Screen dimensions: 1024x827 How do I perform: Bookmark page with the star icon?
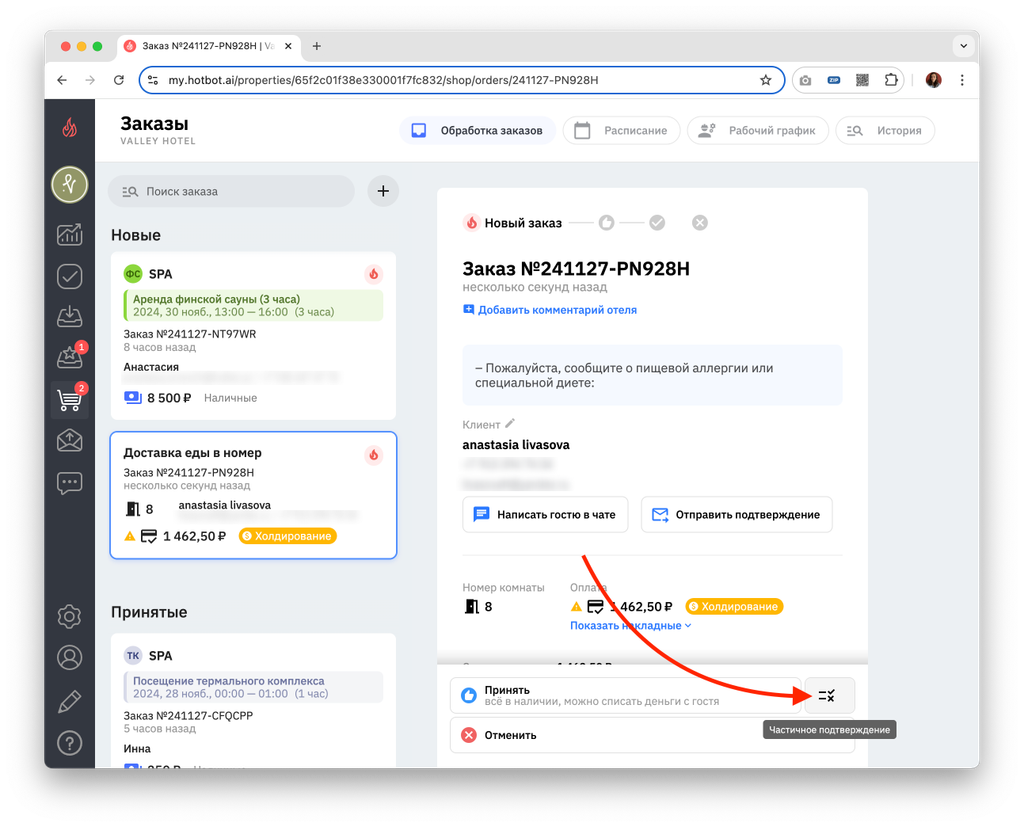pos(765,80)
